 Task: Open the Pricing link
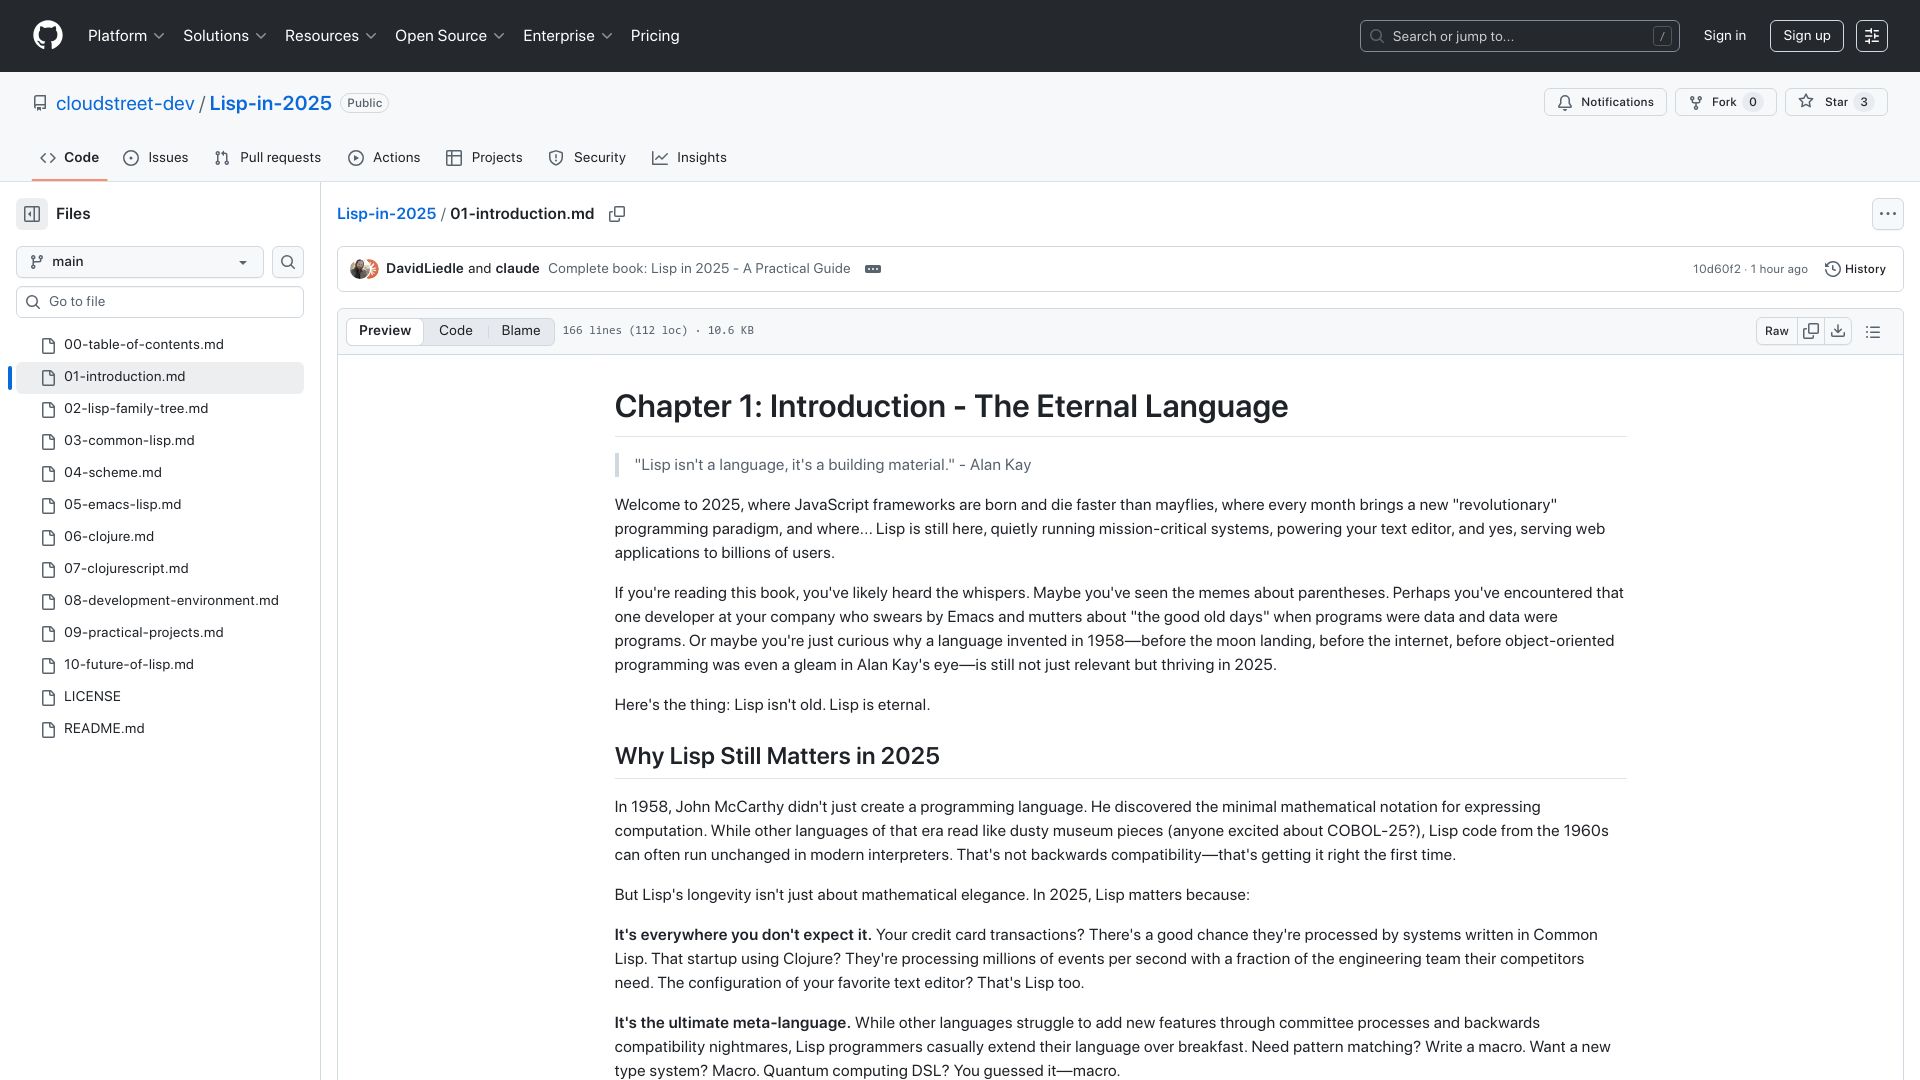[x=655, y=36]
